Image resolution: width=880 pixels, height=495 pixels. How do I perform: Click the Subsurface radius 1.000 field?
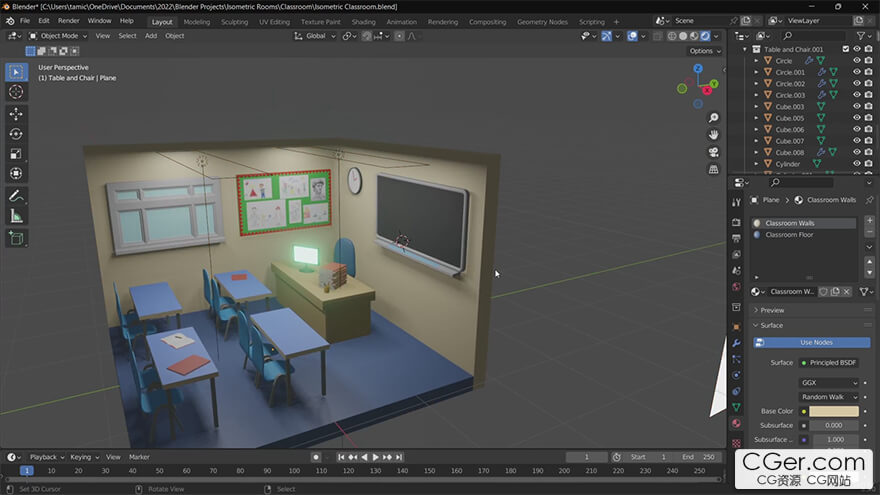tap(834, 440)
